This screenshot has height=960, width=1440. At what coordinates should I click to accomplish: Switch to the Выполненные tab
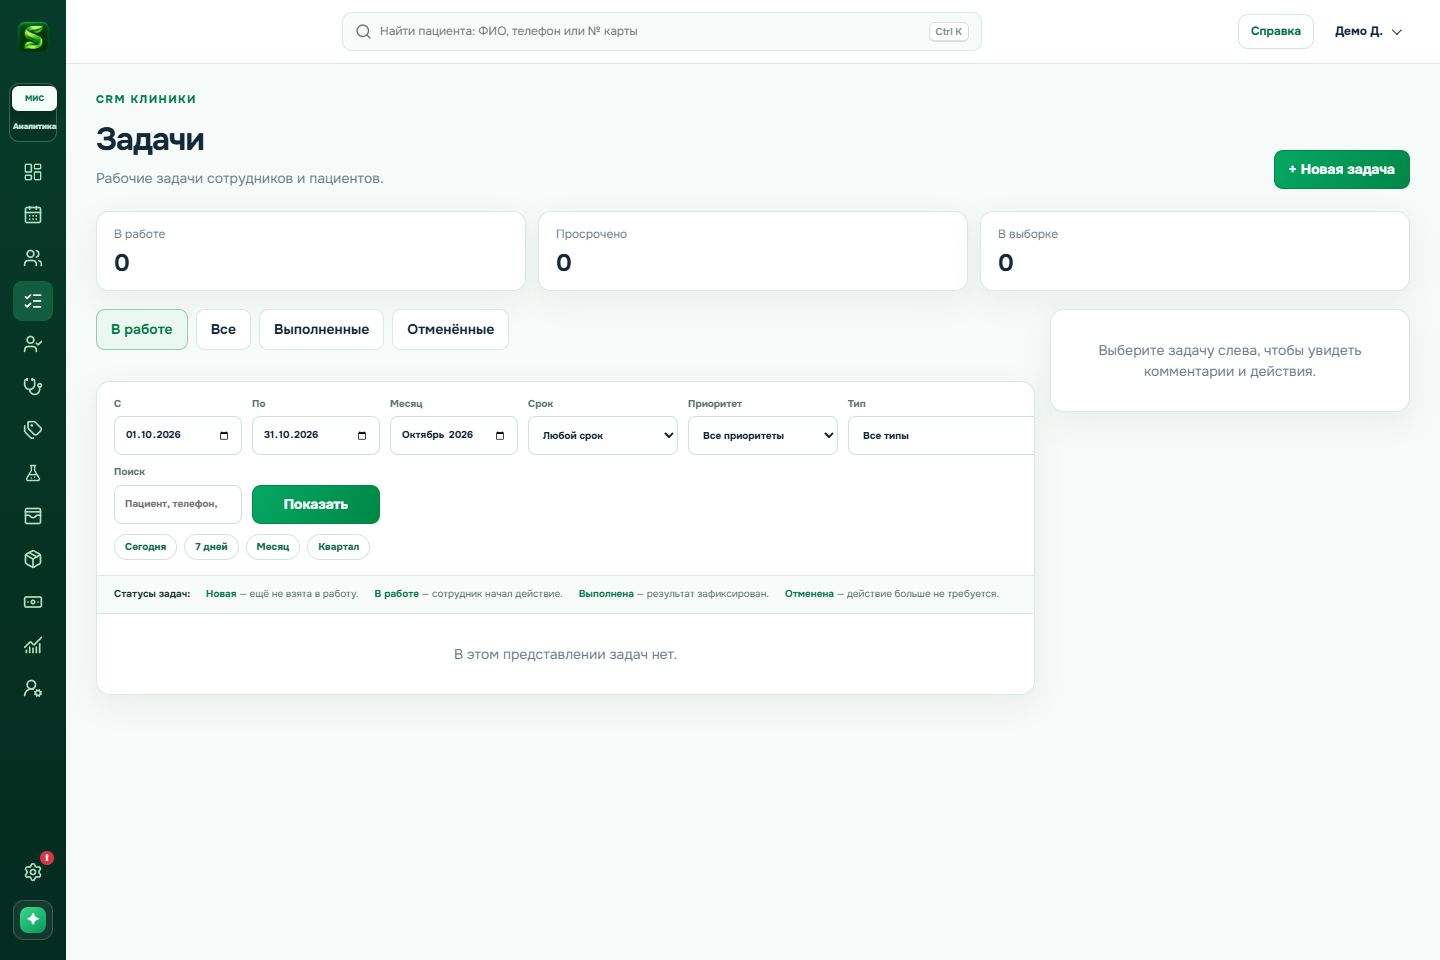[x=321, y=330]
